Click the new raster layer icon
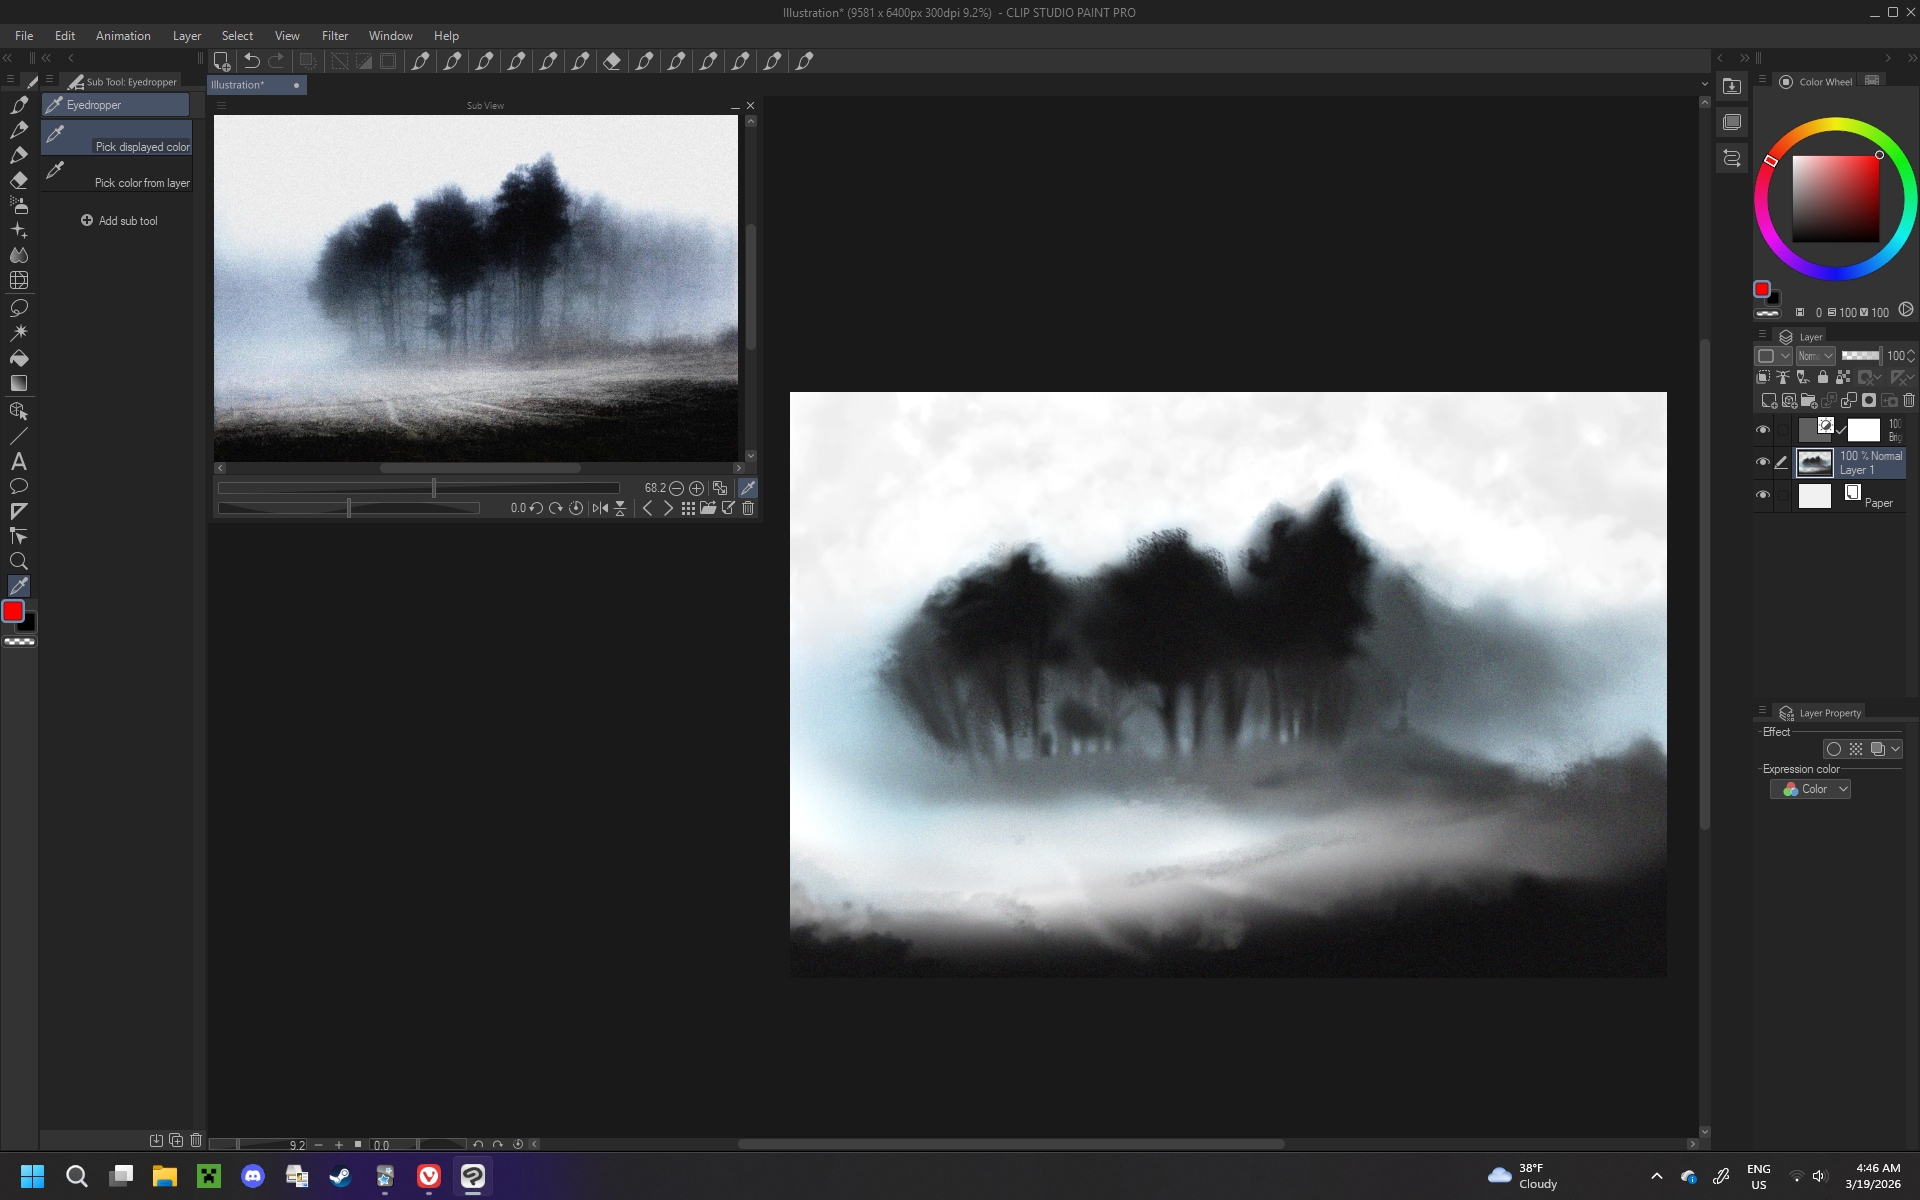1920x1200 pixels. tap(1768, 400)
